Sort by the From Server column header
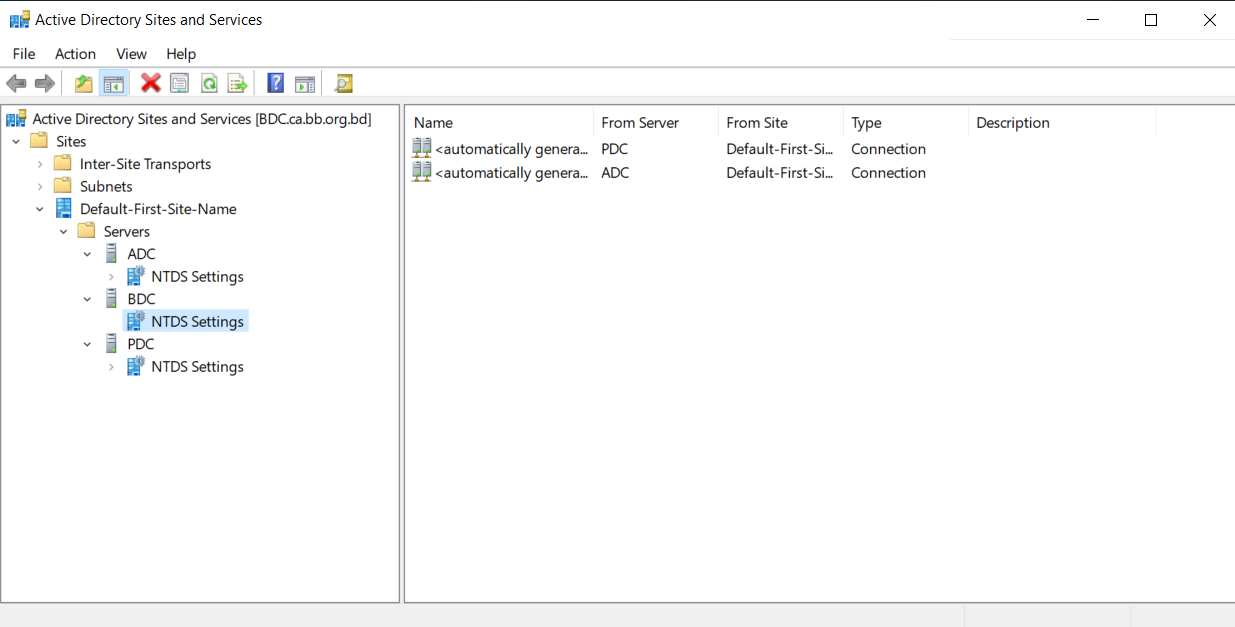 point(656,123)
